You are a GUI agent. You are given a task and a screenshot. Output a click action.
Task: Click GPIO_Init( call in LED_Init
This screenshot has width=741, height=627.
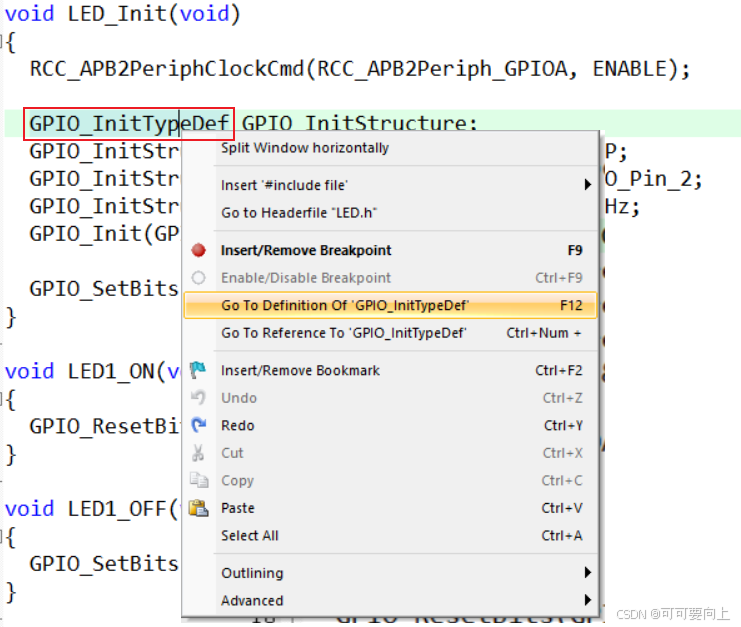pos(92,234)
